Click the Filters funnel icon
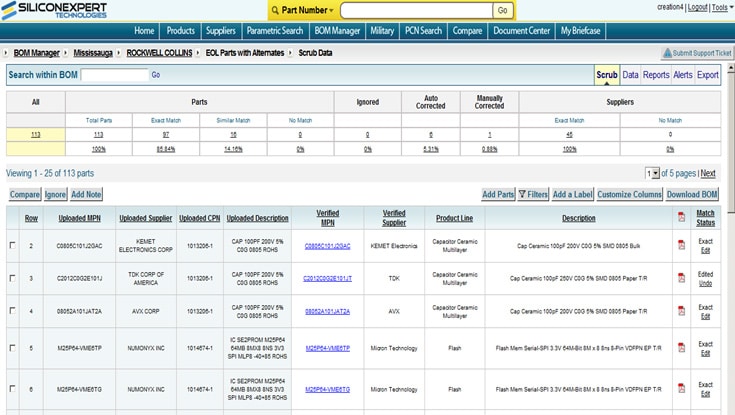 [x=522, y=194]
